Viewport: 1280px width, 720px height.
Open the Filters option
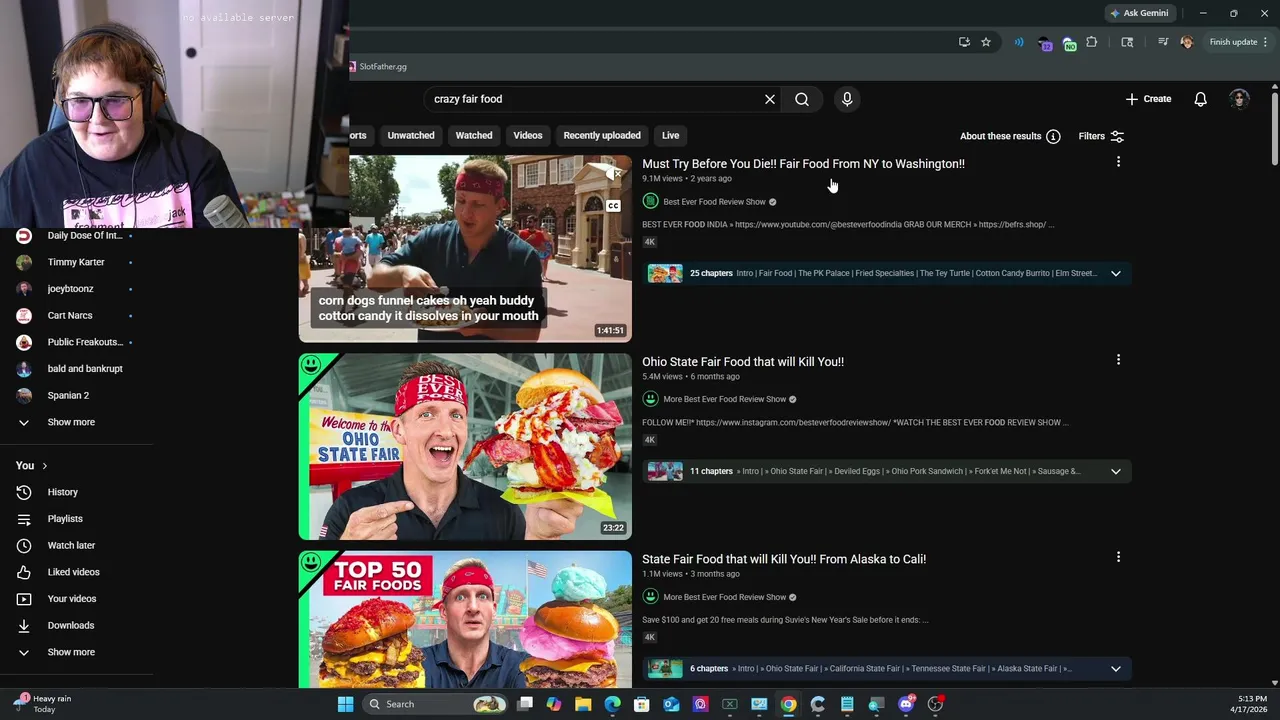[x=1102, y=136]
